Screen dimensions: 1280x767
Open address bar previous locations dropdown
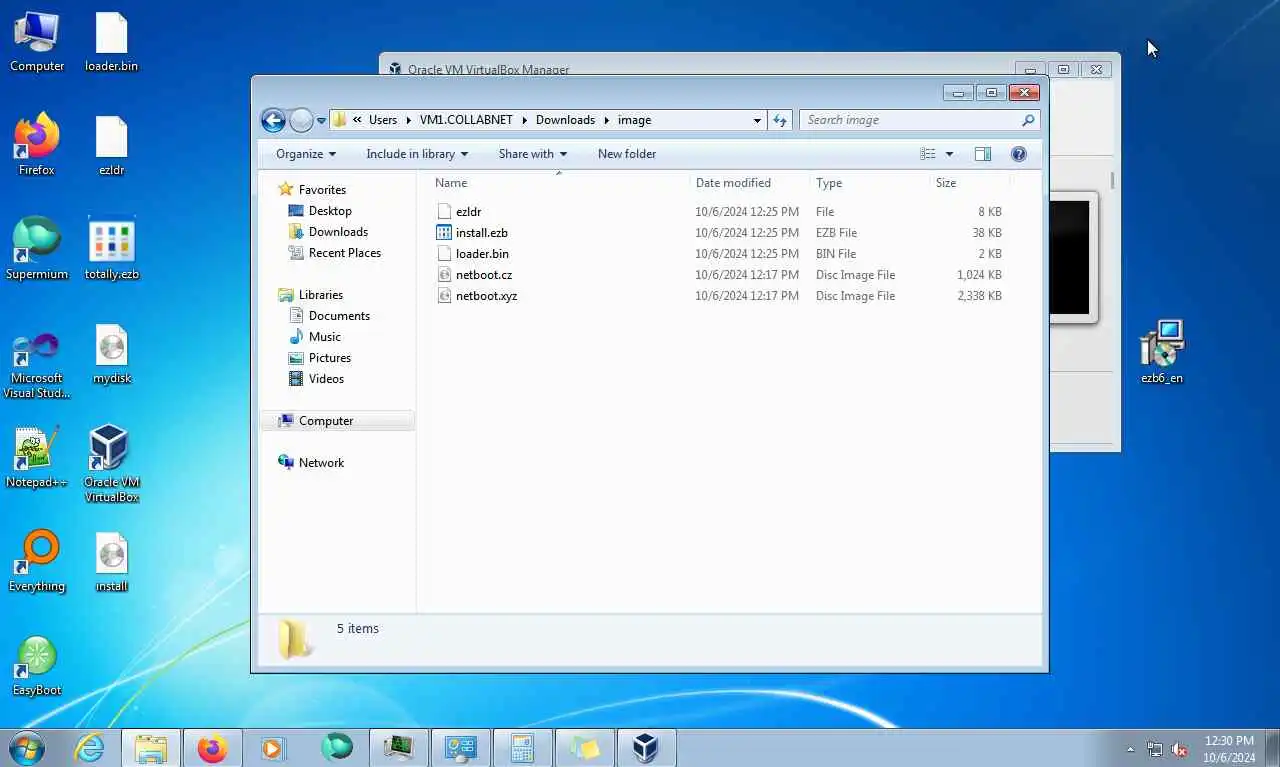[x=757, y=120]
